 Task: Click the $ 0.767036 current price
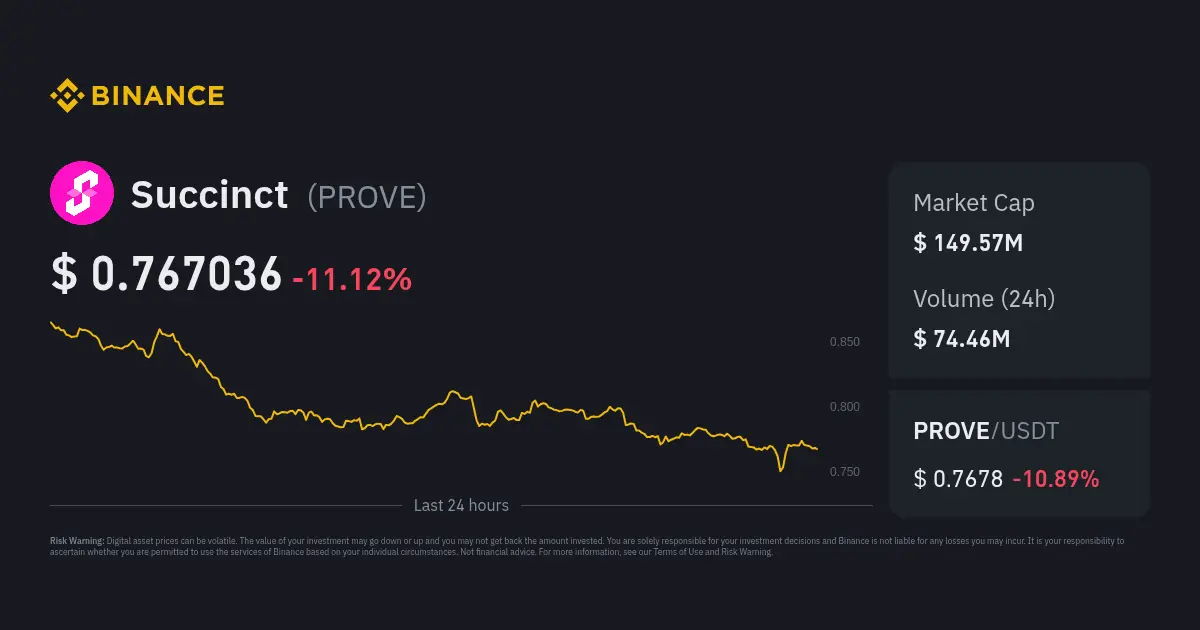(166, 276)
